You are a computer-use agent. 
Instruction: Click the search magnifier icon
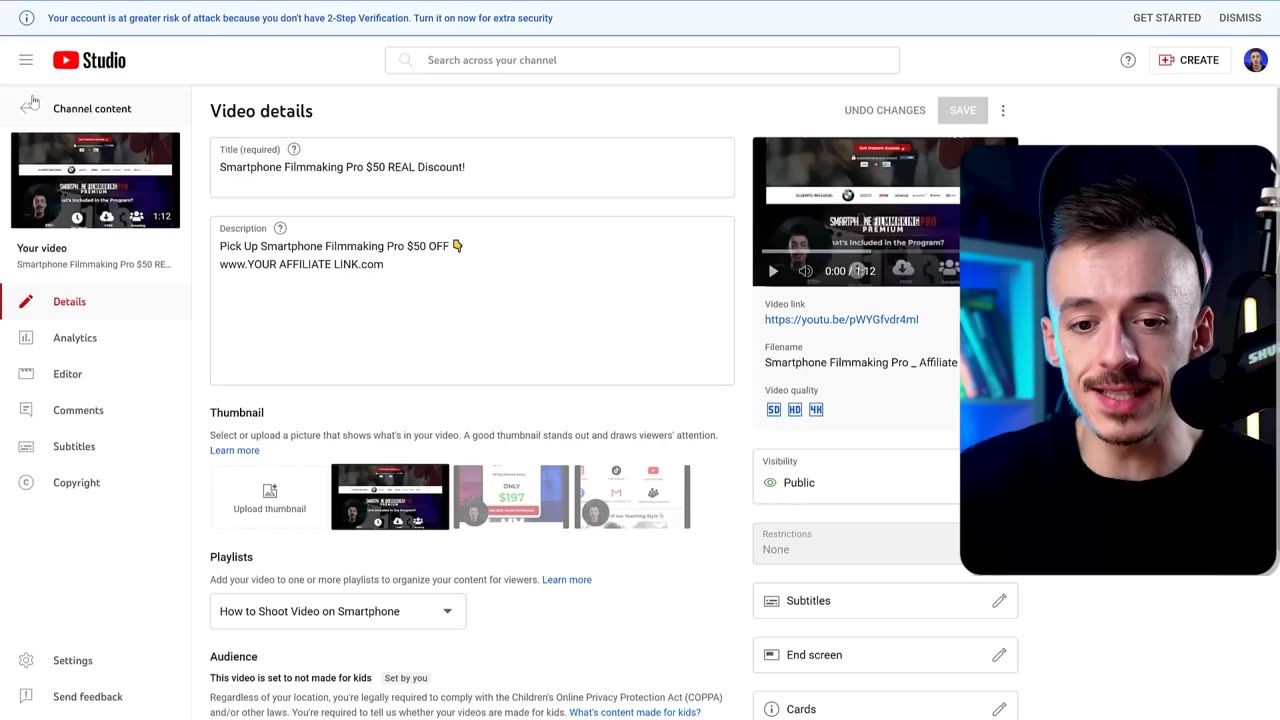coord(405,60)
